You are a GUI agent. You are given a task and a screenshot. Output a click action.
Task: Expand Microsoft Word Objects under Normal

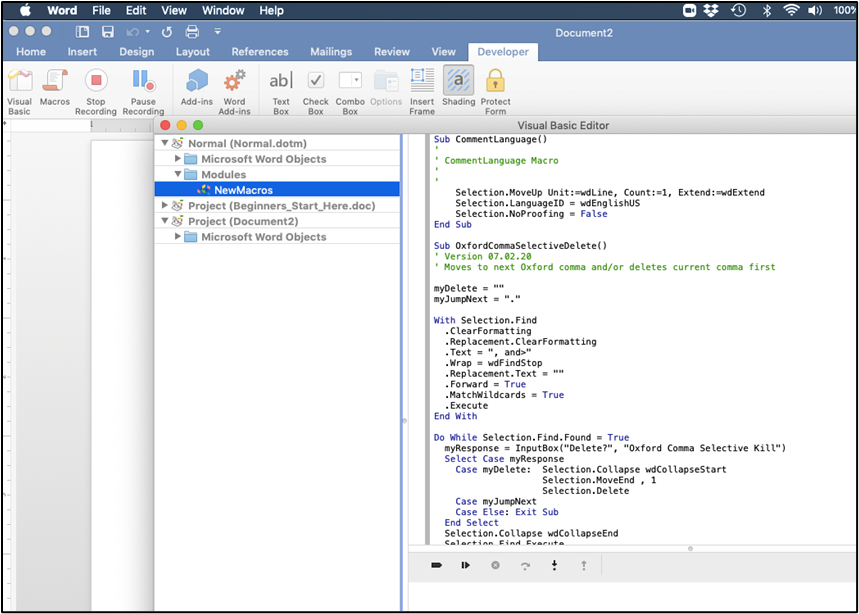[177, 158]
